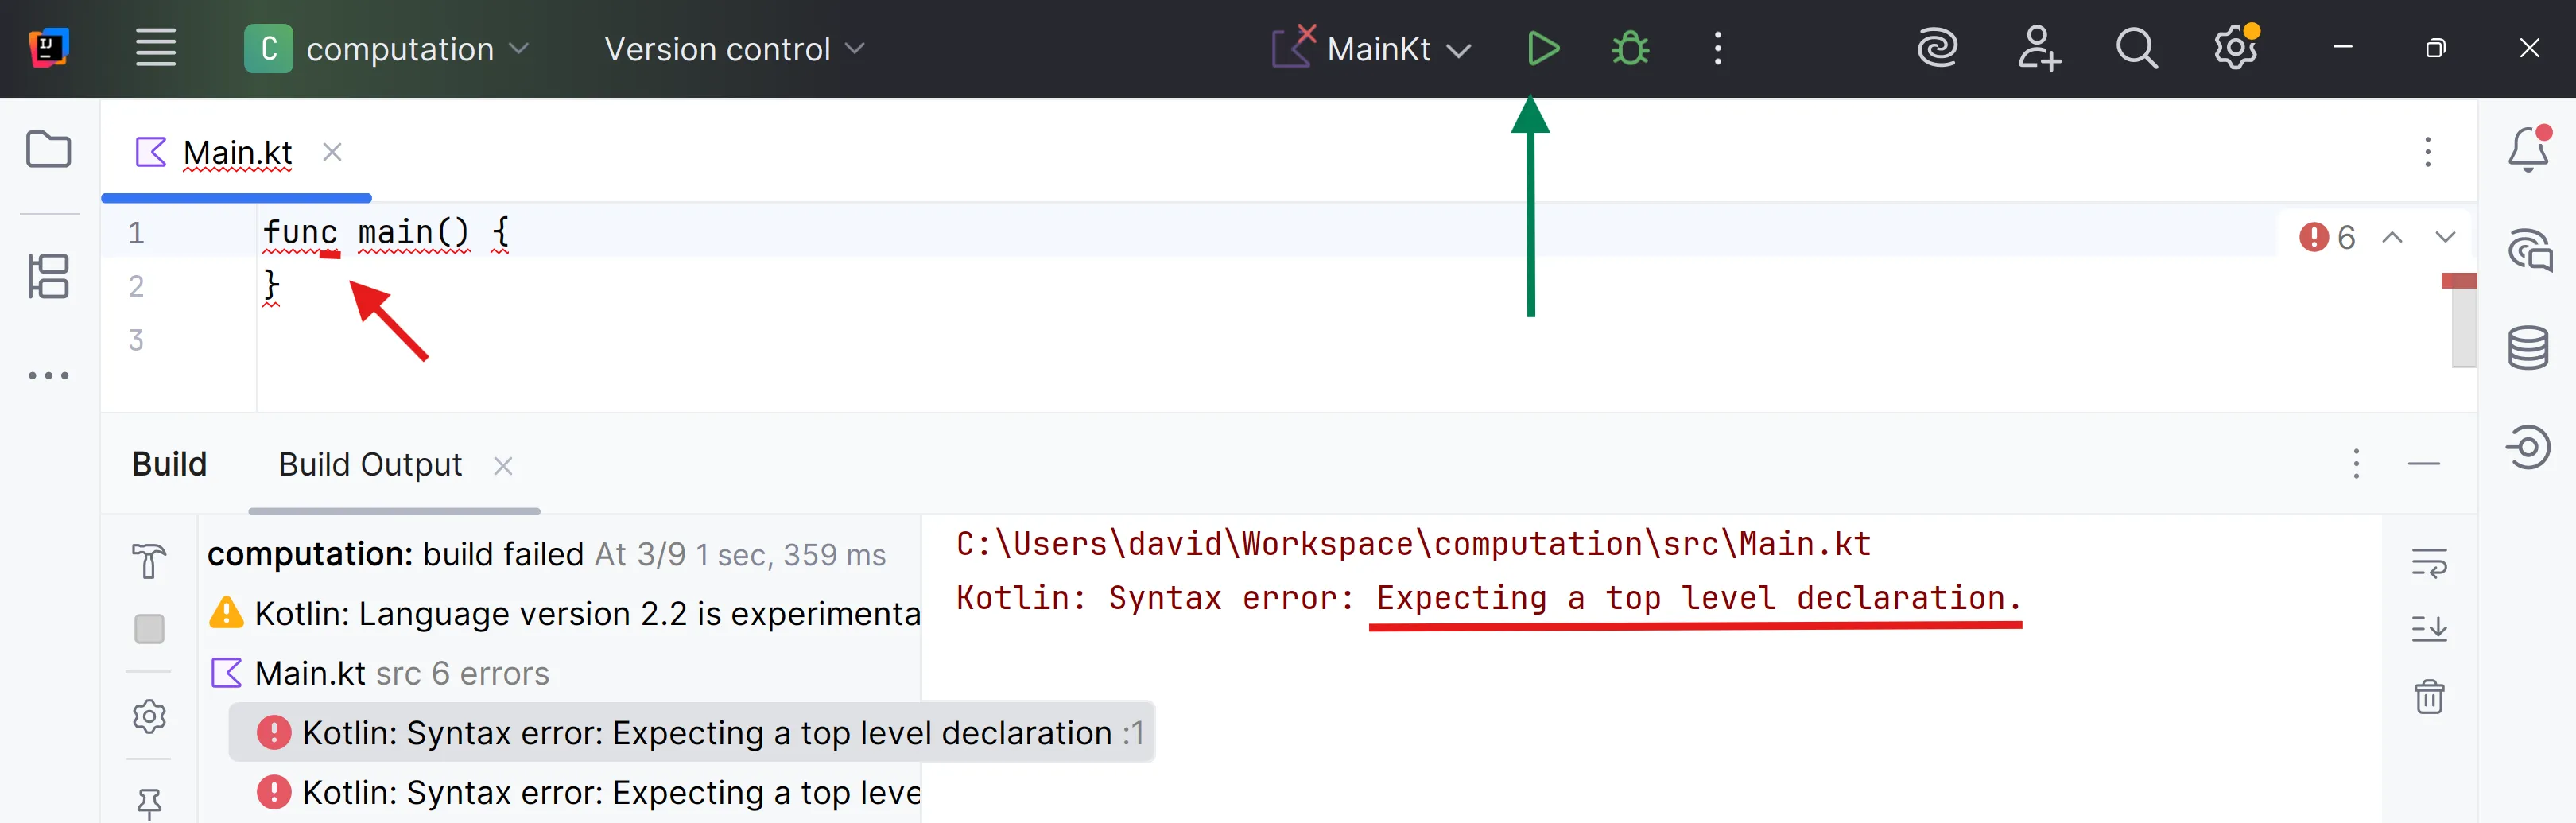Start debugging with the bug icon
The height and width of the screenshot is (823, 2576).
click(1630, 48)
